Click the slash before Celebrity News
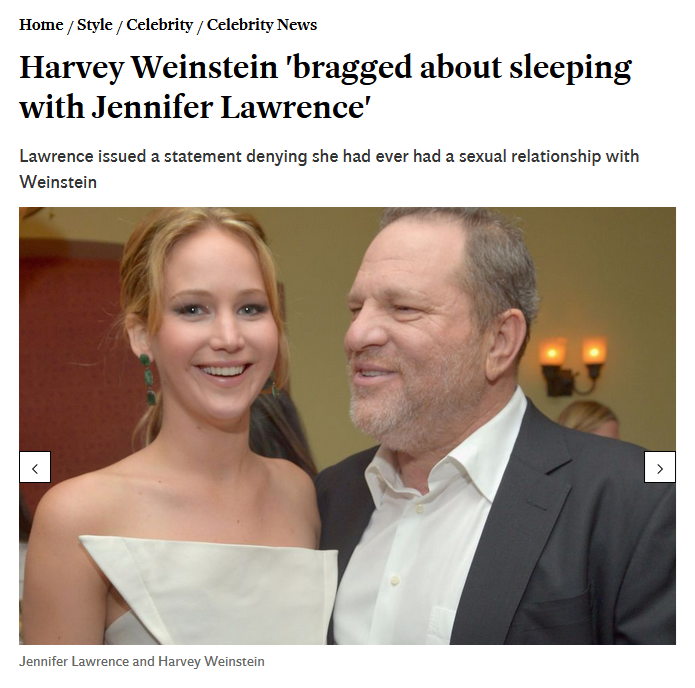 click(200, 26)
